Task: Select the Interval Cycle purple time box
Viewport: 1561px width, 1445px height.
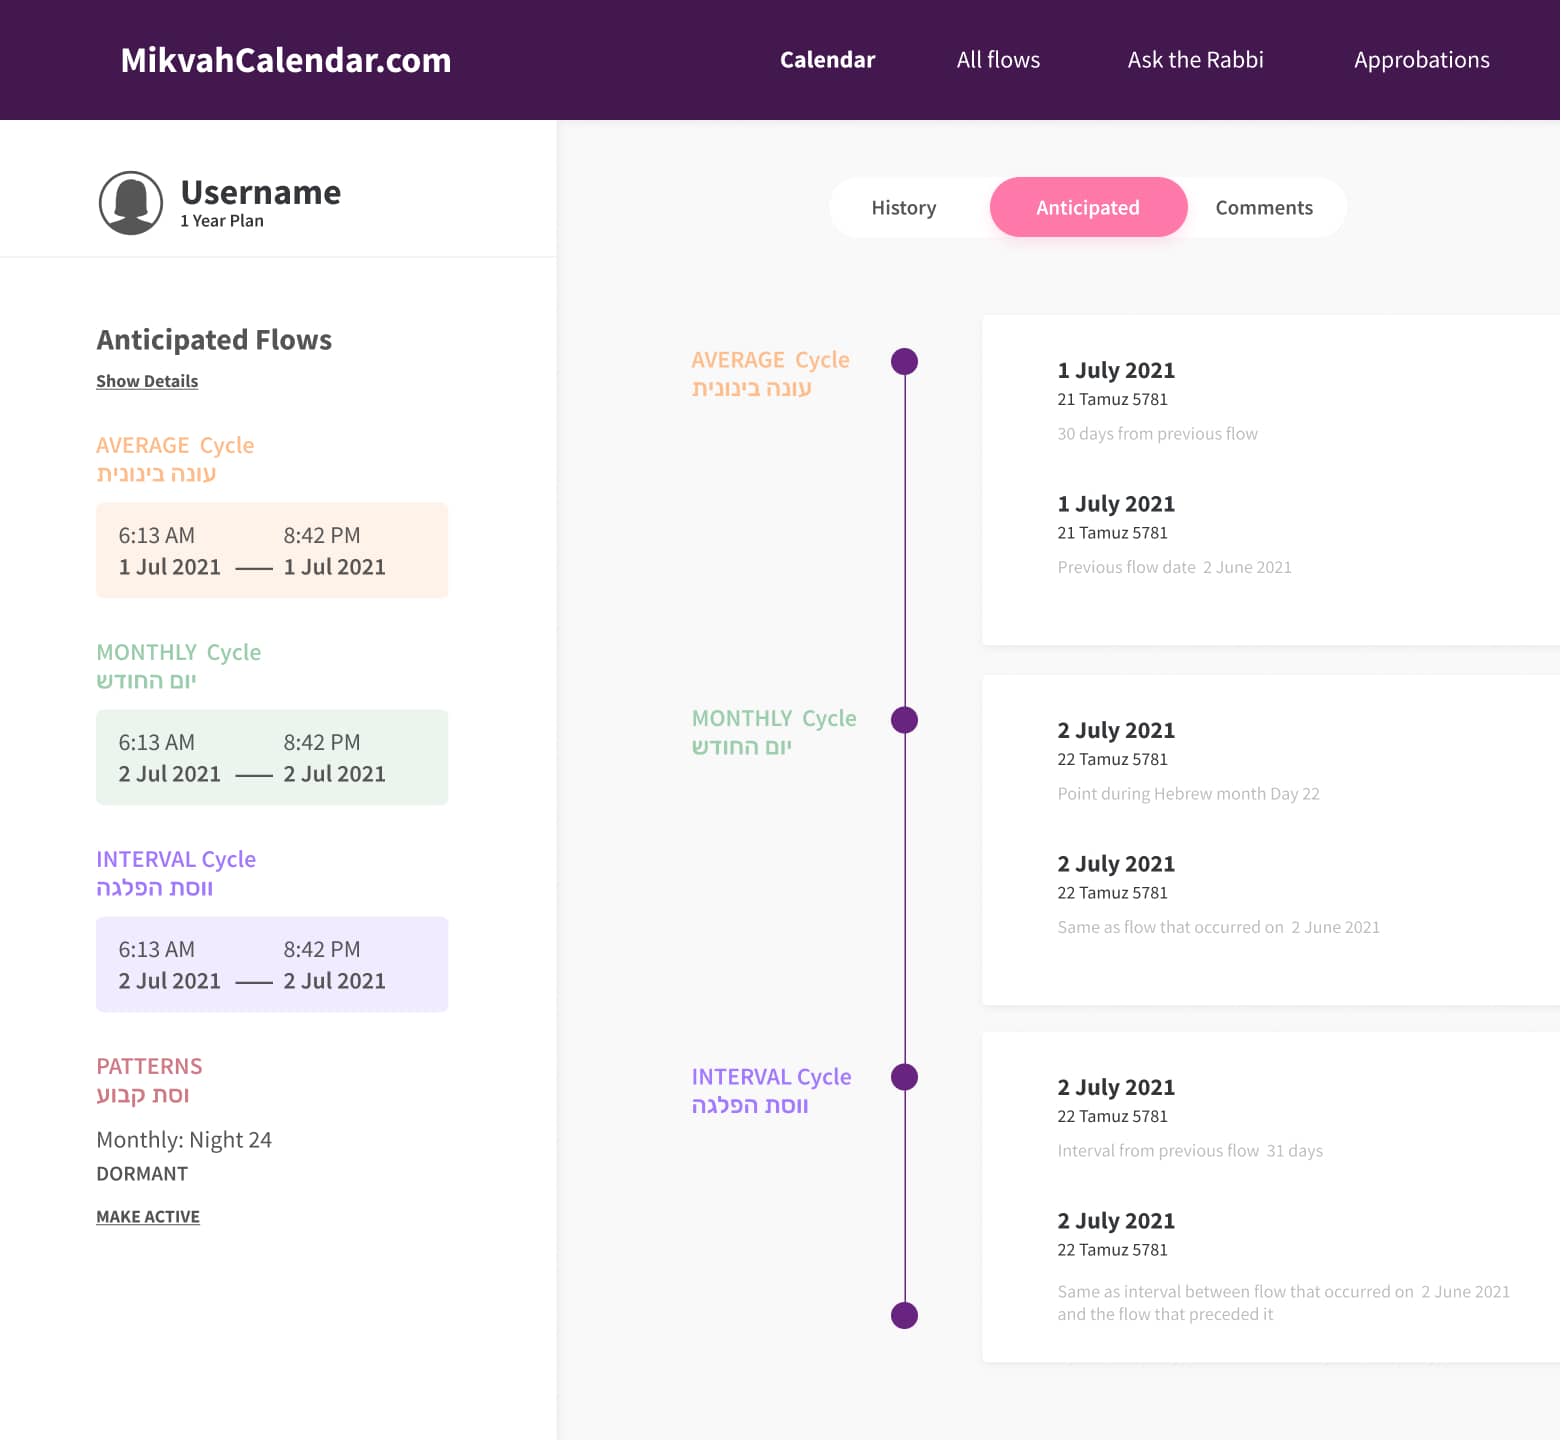Action: (x=272, y=965)
